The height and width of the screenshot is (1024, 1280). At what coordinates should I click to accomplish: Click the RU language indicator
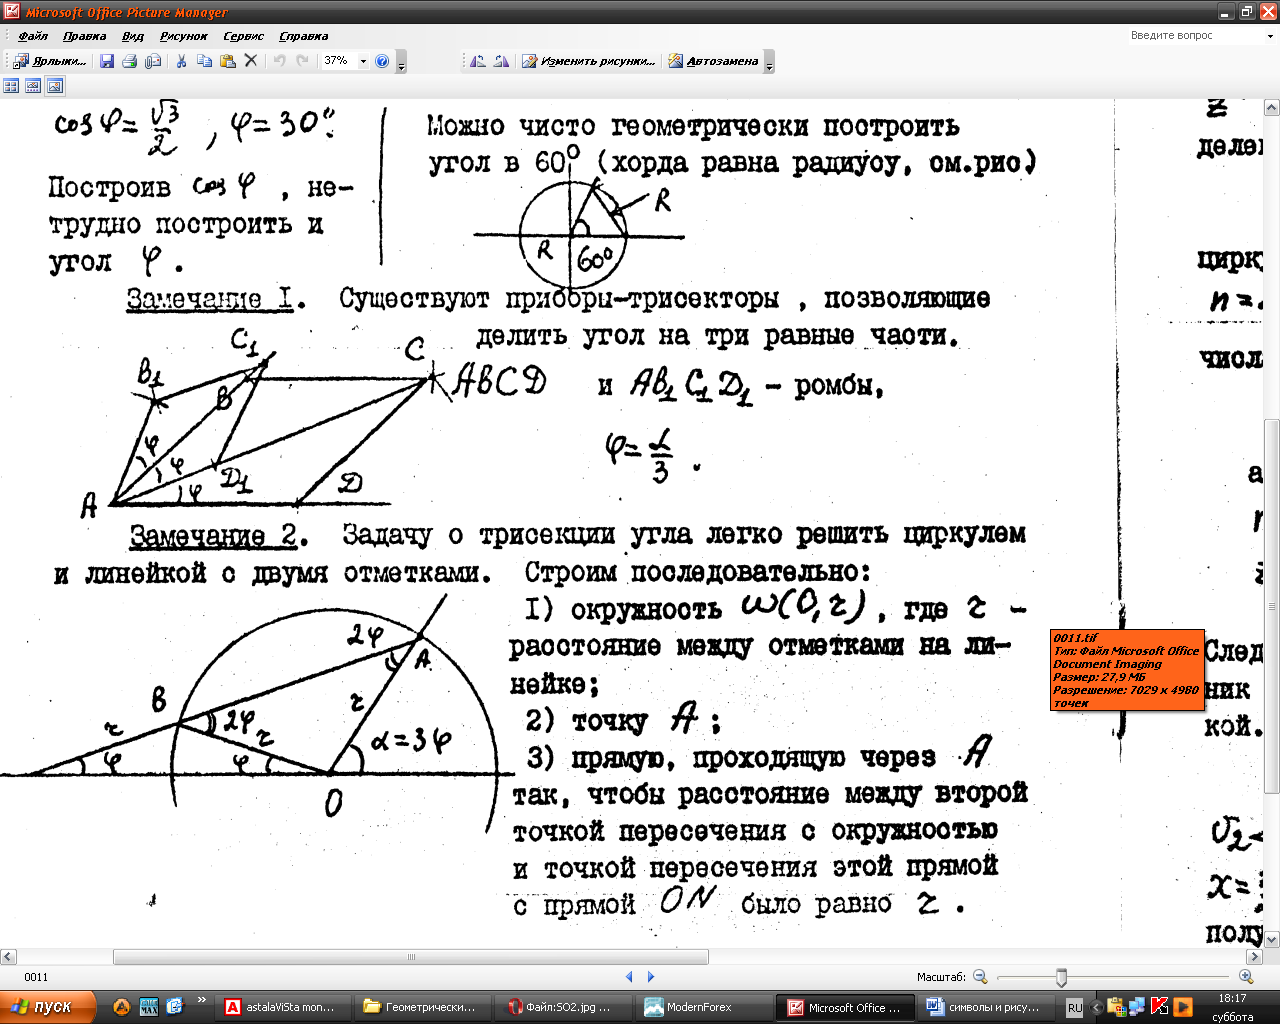[x=1074, y=1008]
